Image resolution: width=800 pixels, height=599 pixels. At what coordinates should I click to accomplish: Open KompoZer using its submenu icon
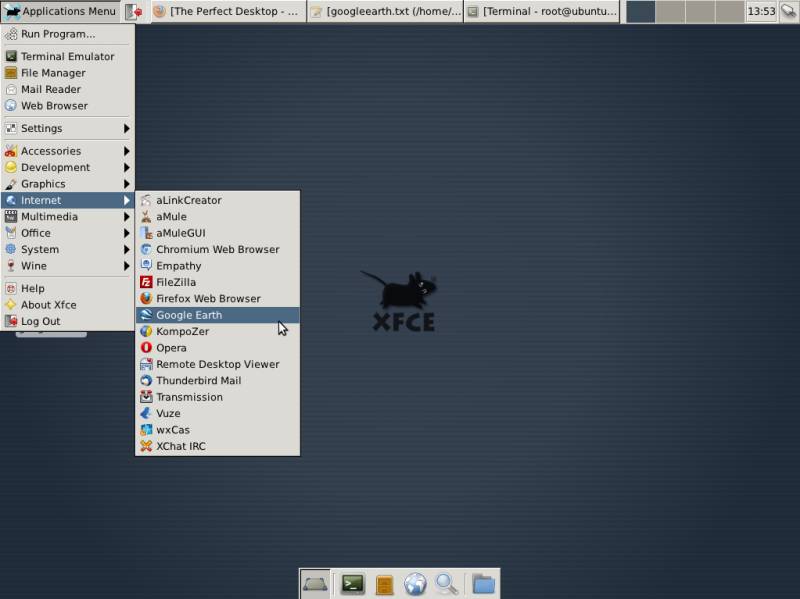pyautogui.click(x=146, y=331)
